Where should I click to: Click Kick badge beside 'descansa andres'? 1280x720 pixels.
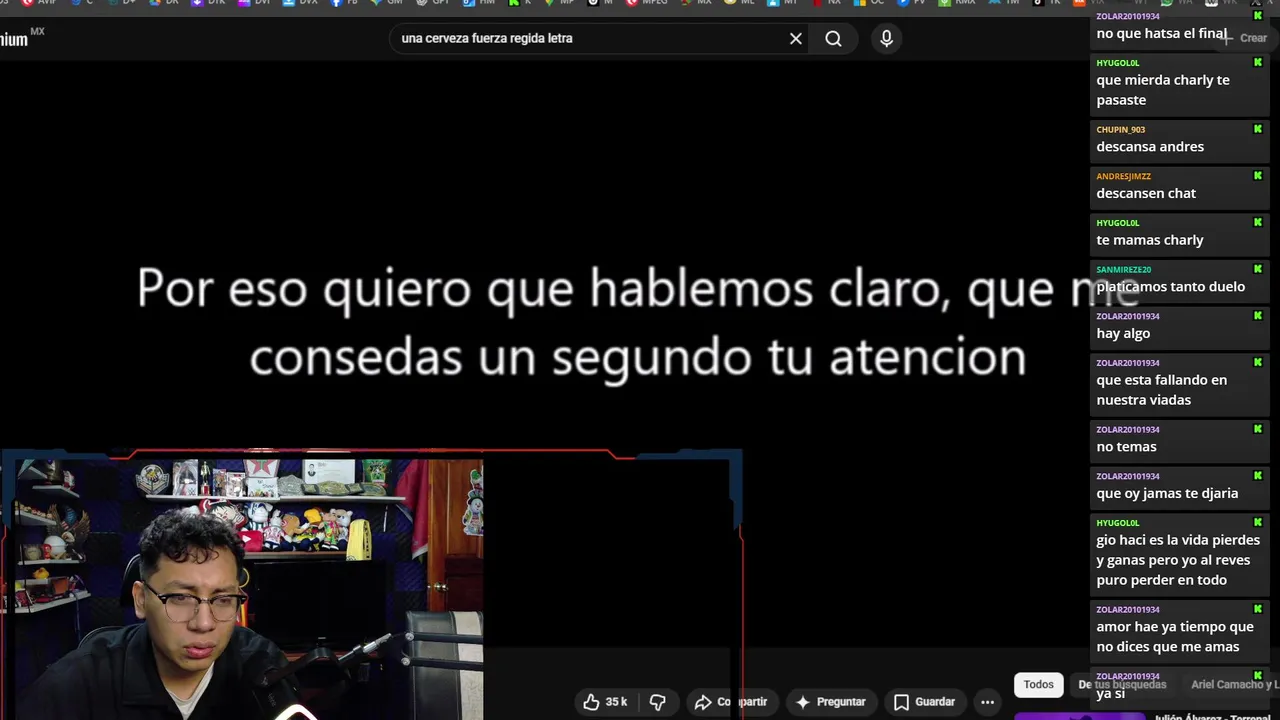pos(1258,129)
